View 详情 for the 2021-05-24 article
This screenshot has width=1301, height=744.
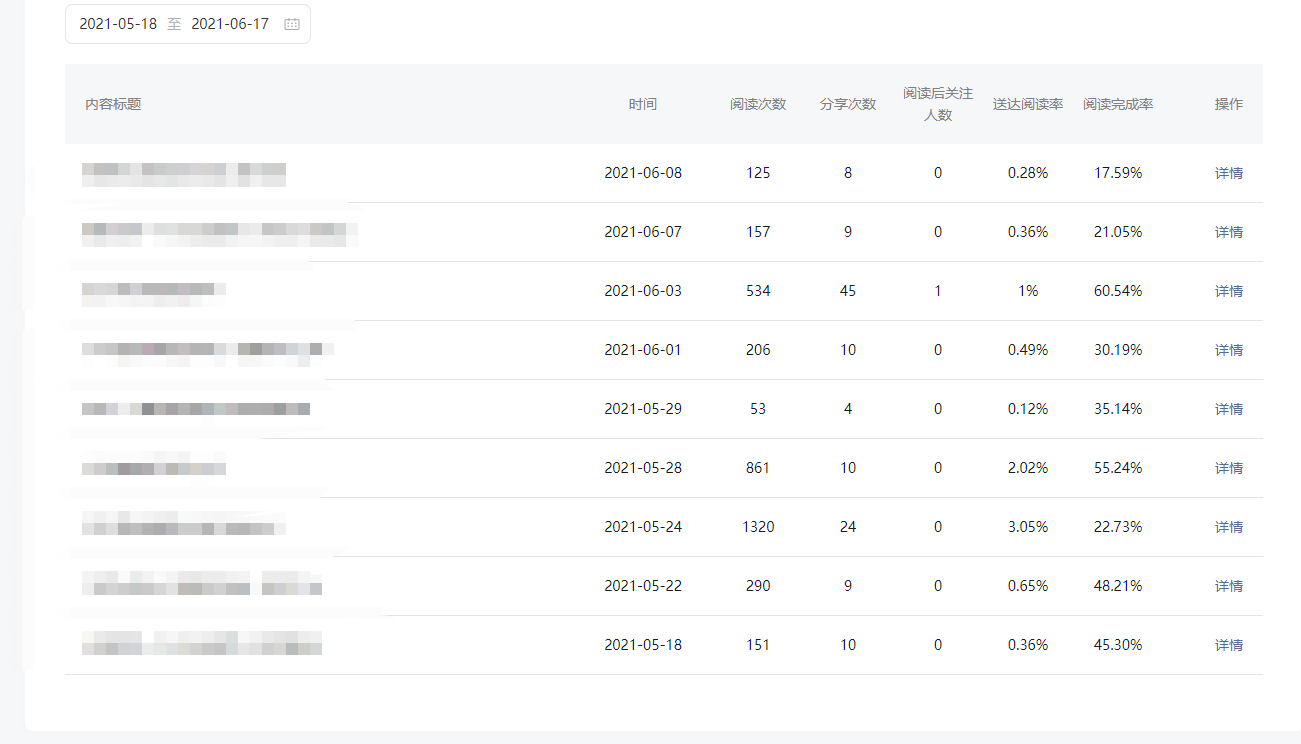pyautogui.click(x=1228, y=527)
